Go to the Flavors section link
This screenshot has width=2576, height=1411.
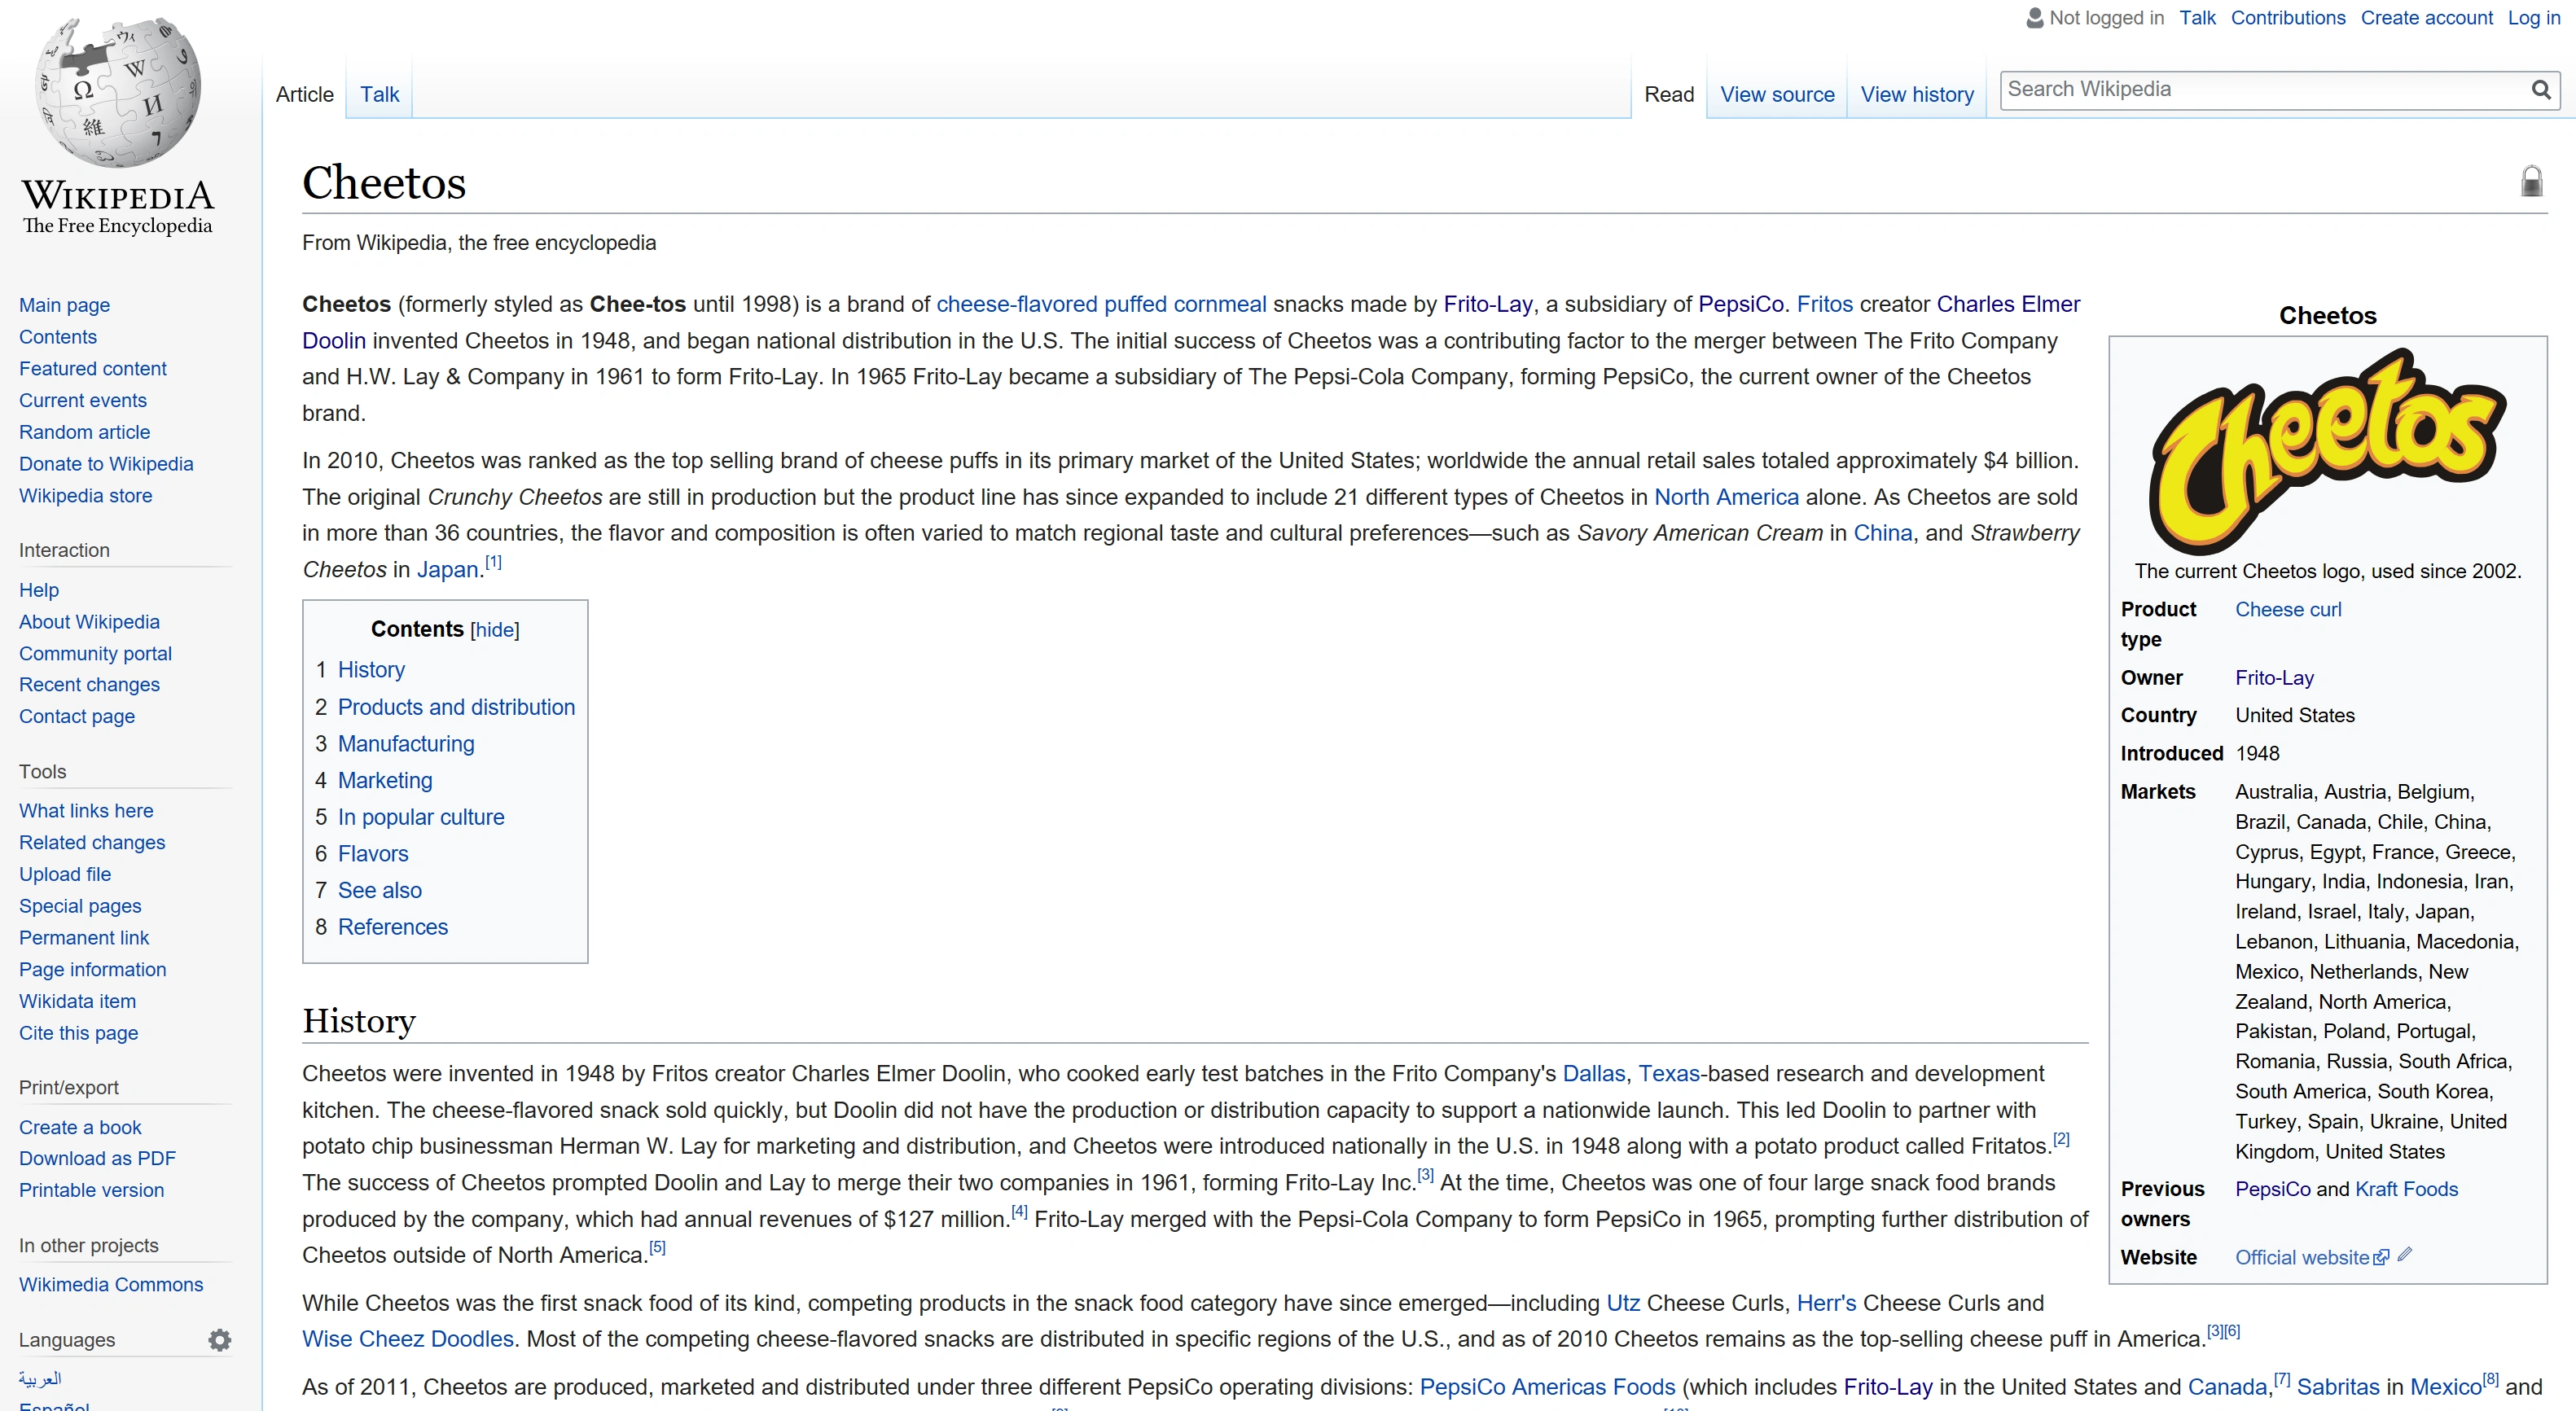tap(373, 854)
